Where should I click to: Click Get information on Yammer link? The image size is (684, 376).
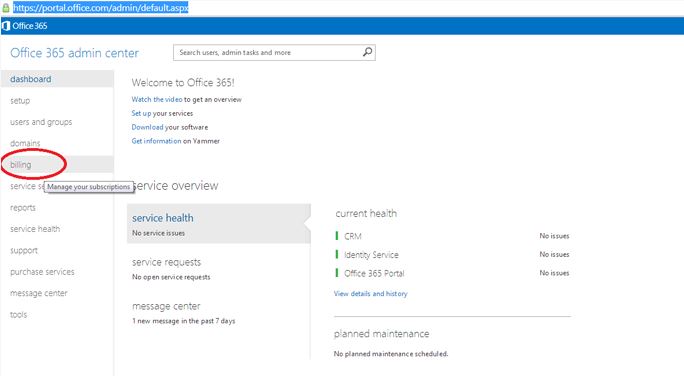pyautogui.click(x=156, y=141)
